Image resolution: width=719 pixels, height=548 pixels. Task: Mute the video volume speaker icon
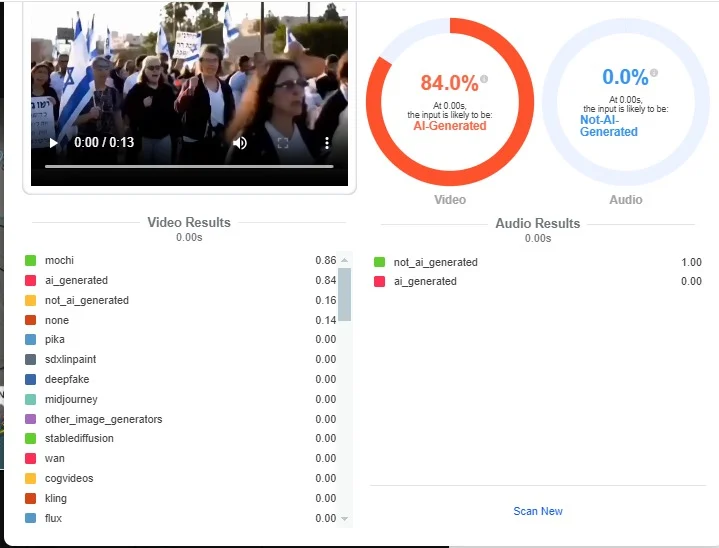point(240,143)
